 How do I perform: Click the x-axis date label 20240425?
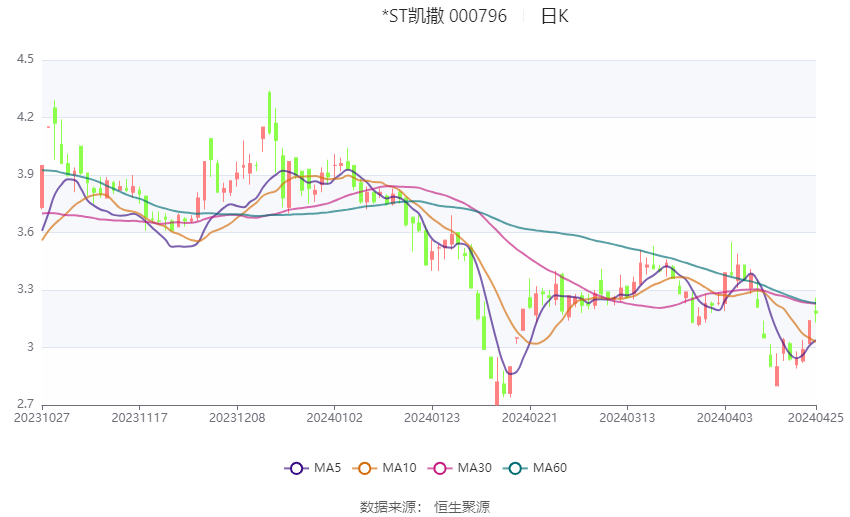816,418
